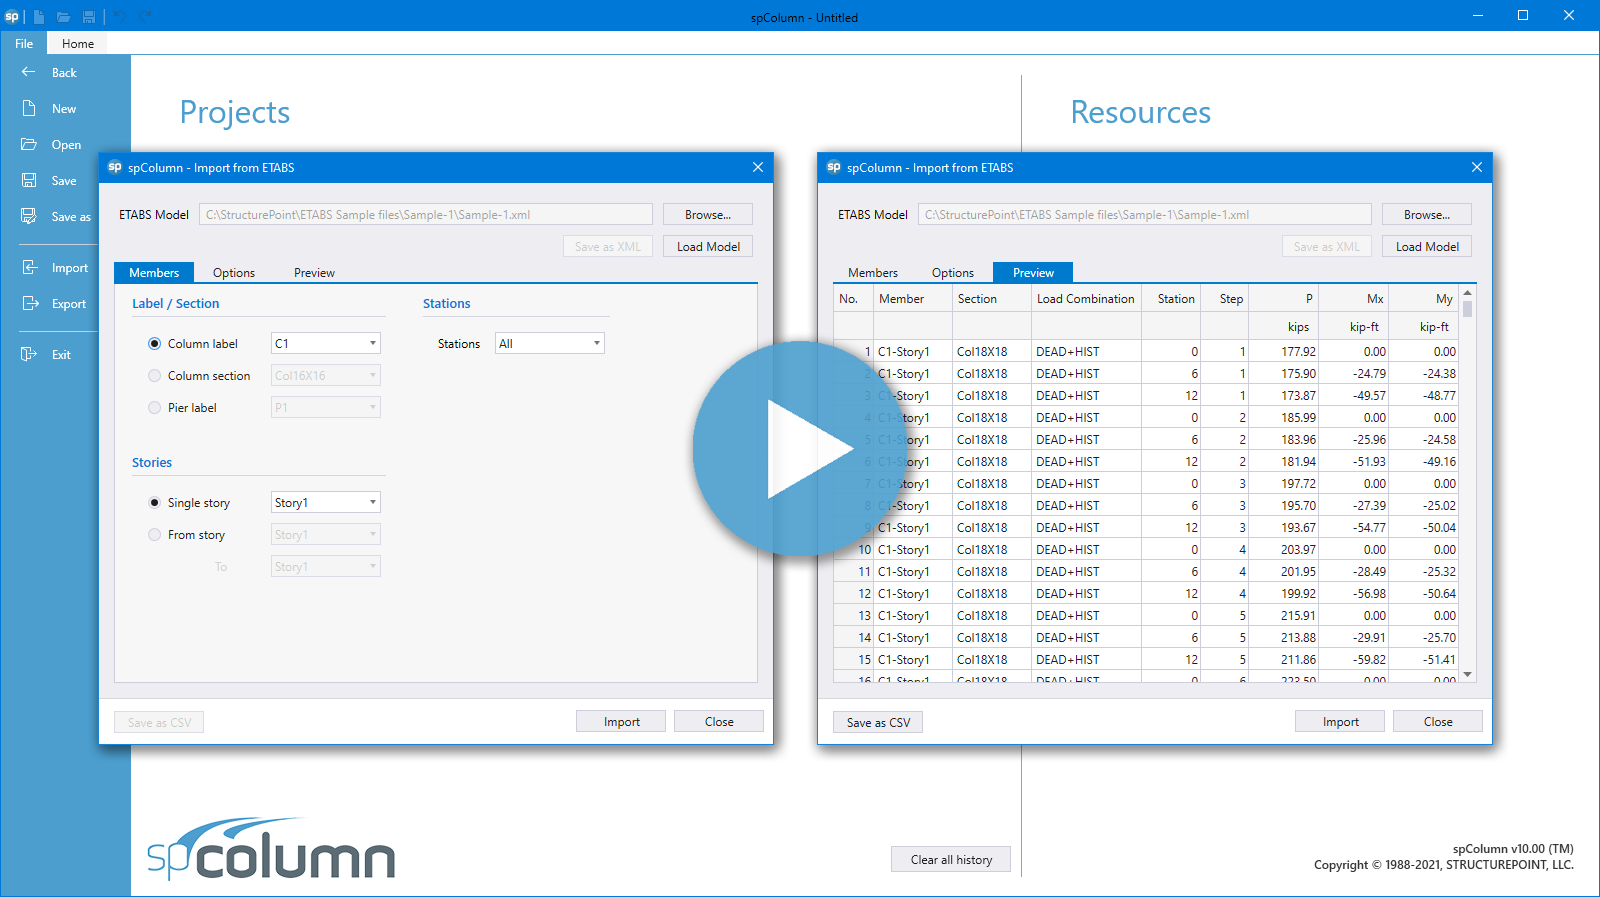The image size is (1600, 897).
Task: Open the Single story Story1 dropdown
Action: click(x=326, y=502)
